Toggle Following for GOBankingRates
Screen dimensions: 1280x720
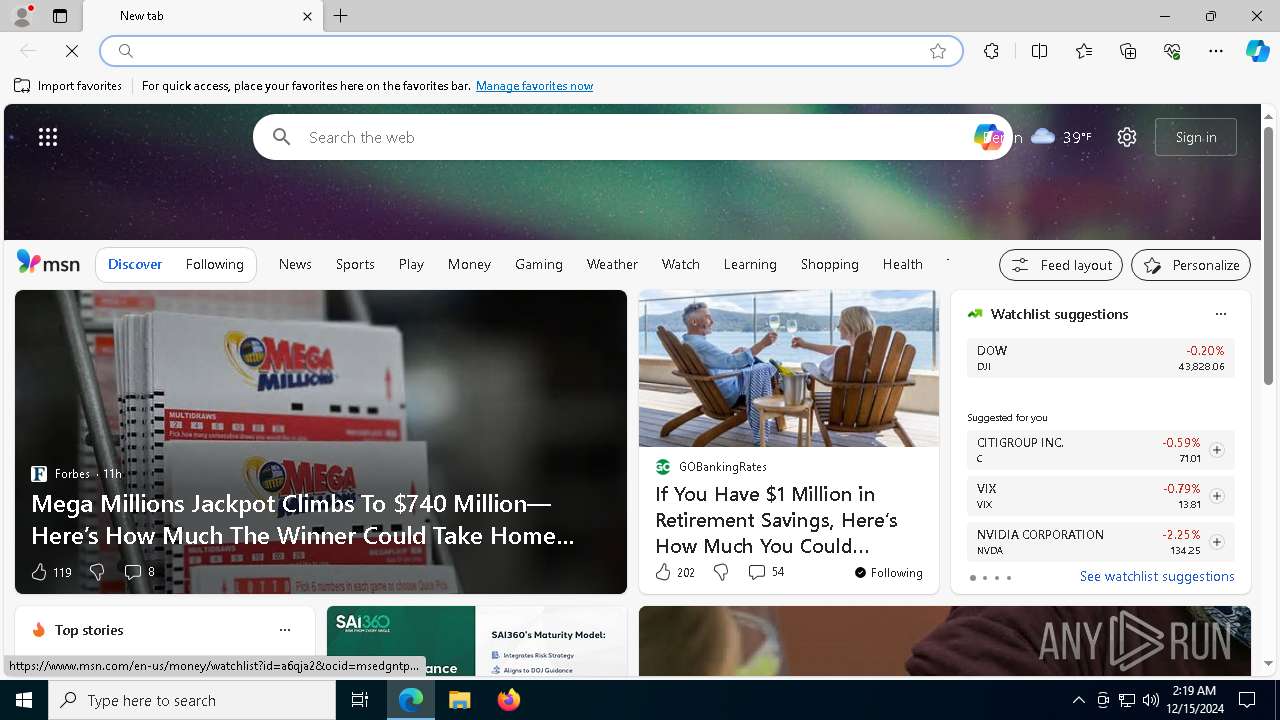tap(888, 573)
